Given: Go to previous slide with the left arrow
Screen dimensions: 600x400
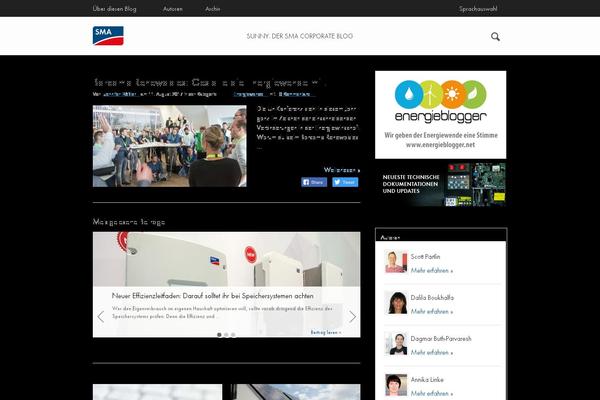Looking at the screenshot, I should pyautogui.click(x=101, y=317).
